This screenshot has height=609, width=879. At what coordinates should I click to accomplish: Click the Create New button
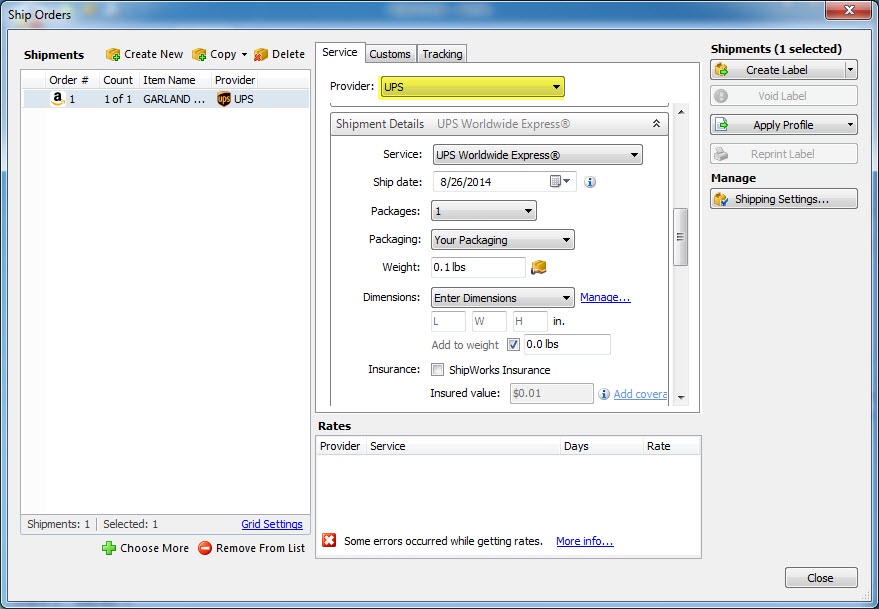(x=145, y=54)
